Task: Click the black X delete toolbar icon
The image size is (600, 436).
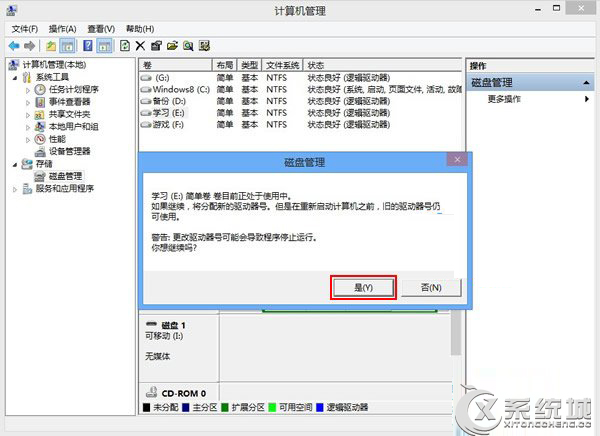Action: [x=140, y=46]
